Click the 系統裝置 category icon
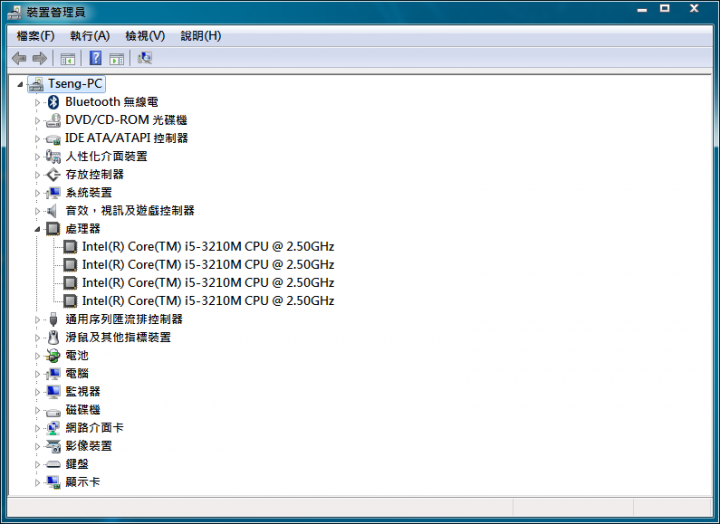The image size is (720, 524). [53, 193]
